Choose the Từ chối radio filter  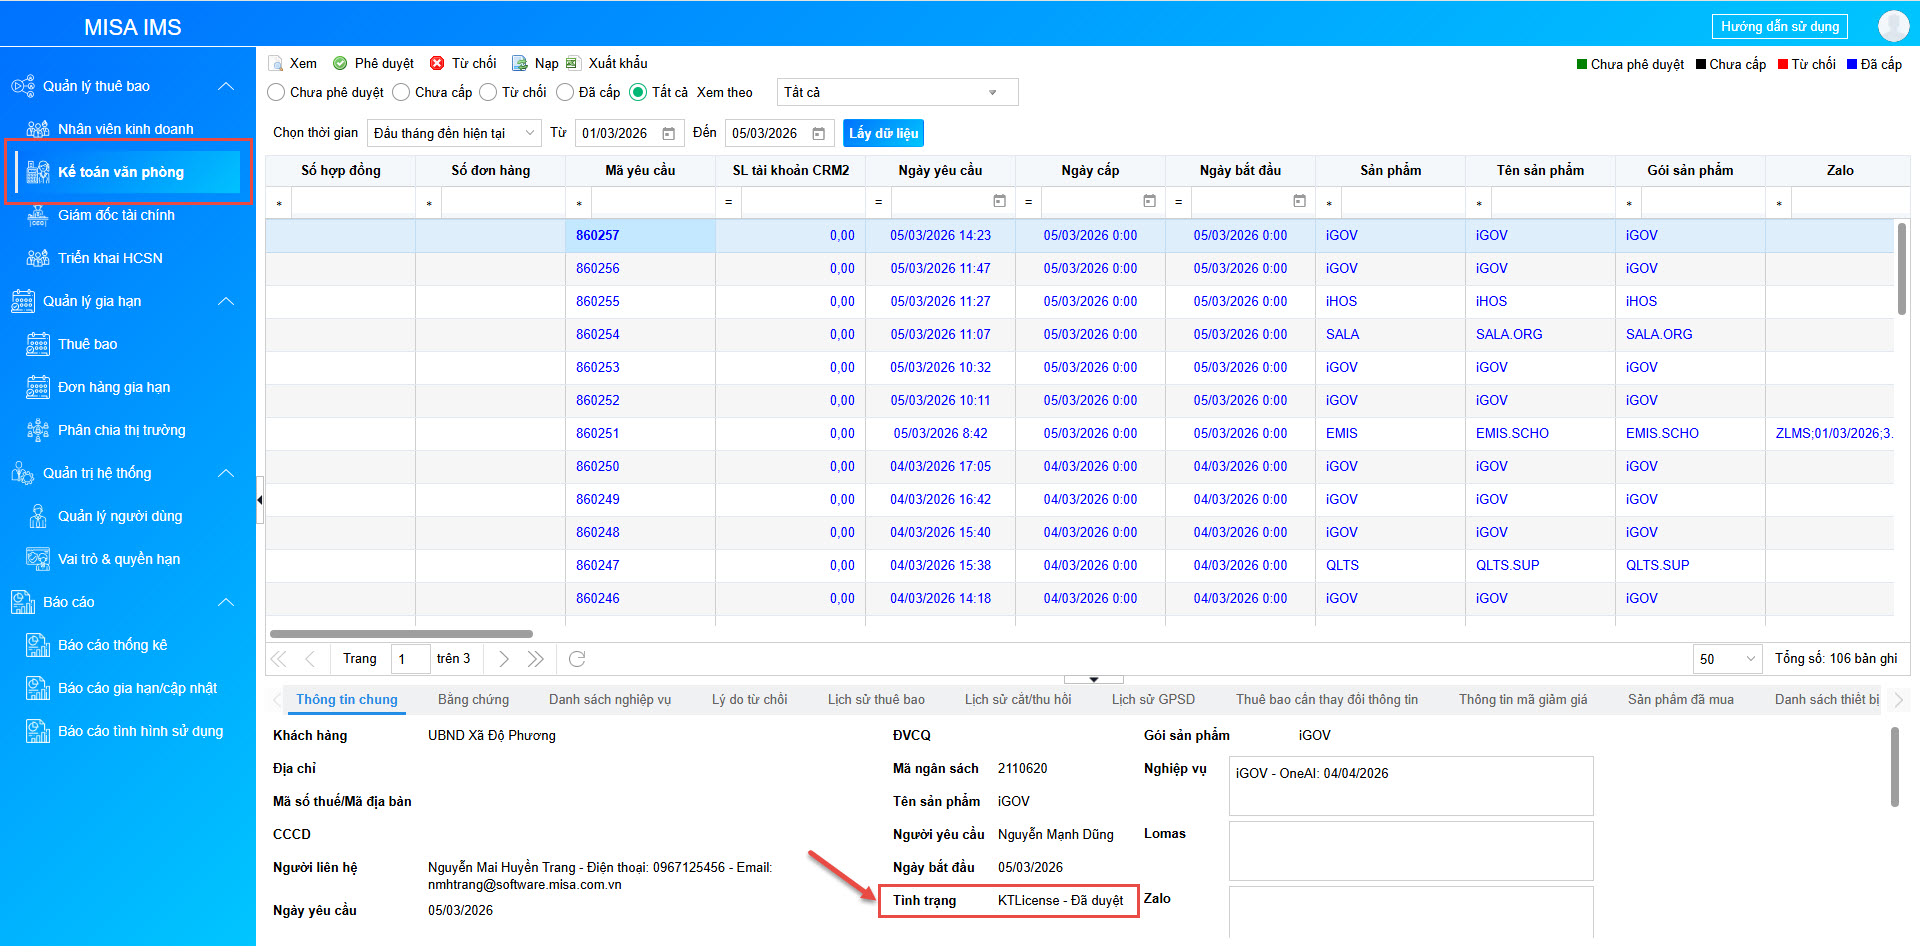pyautogui.click(x=488, y=92)
